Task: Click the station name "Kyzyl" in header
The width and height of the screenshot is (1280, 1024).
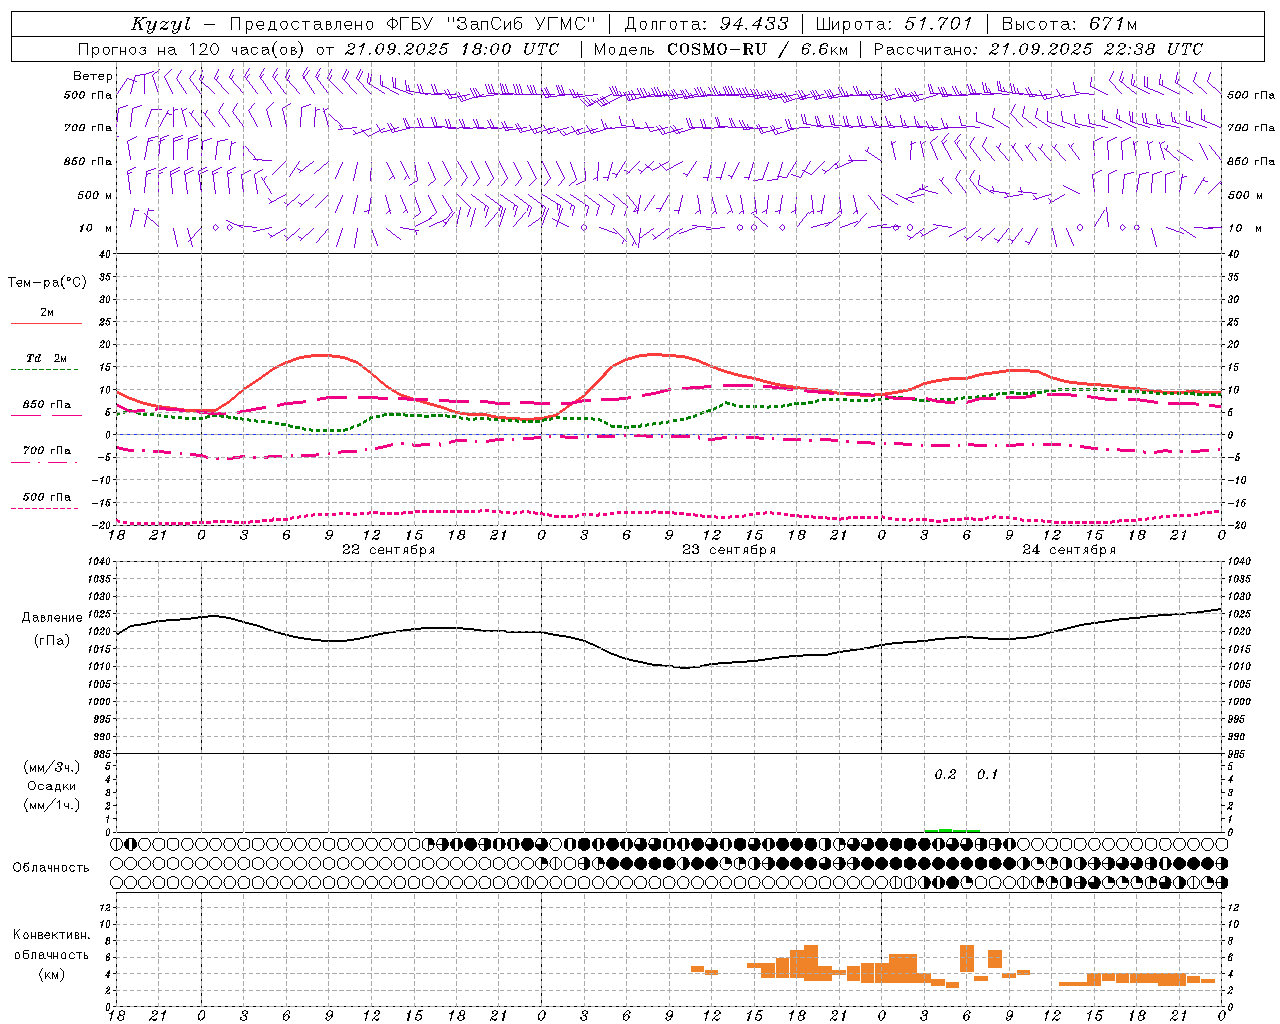Action: [161, 24]
